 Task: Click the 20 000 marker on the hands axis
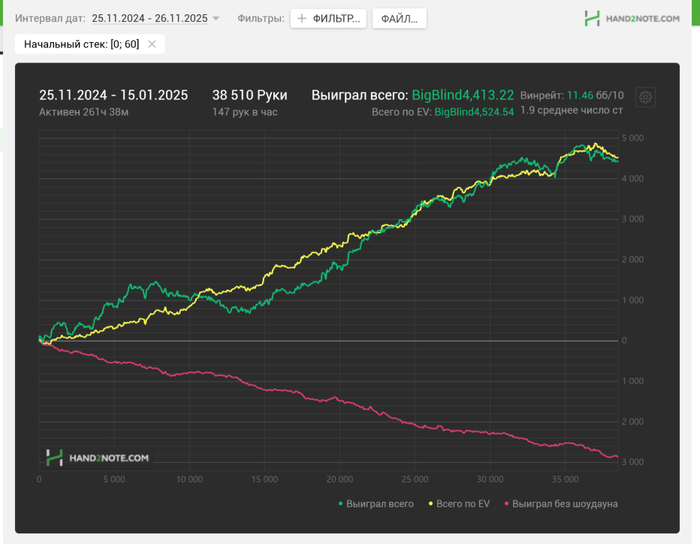point(339,479)
